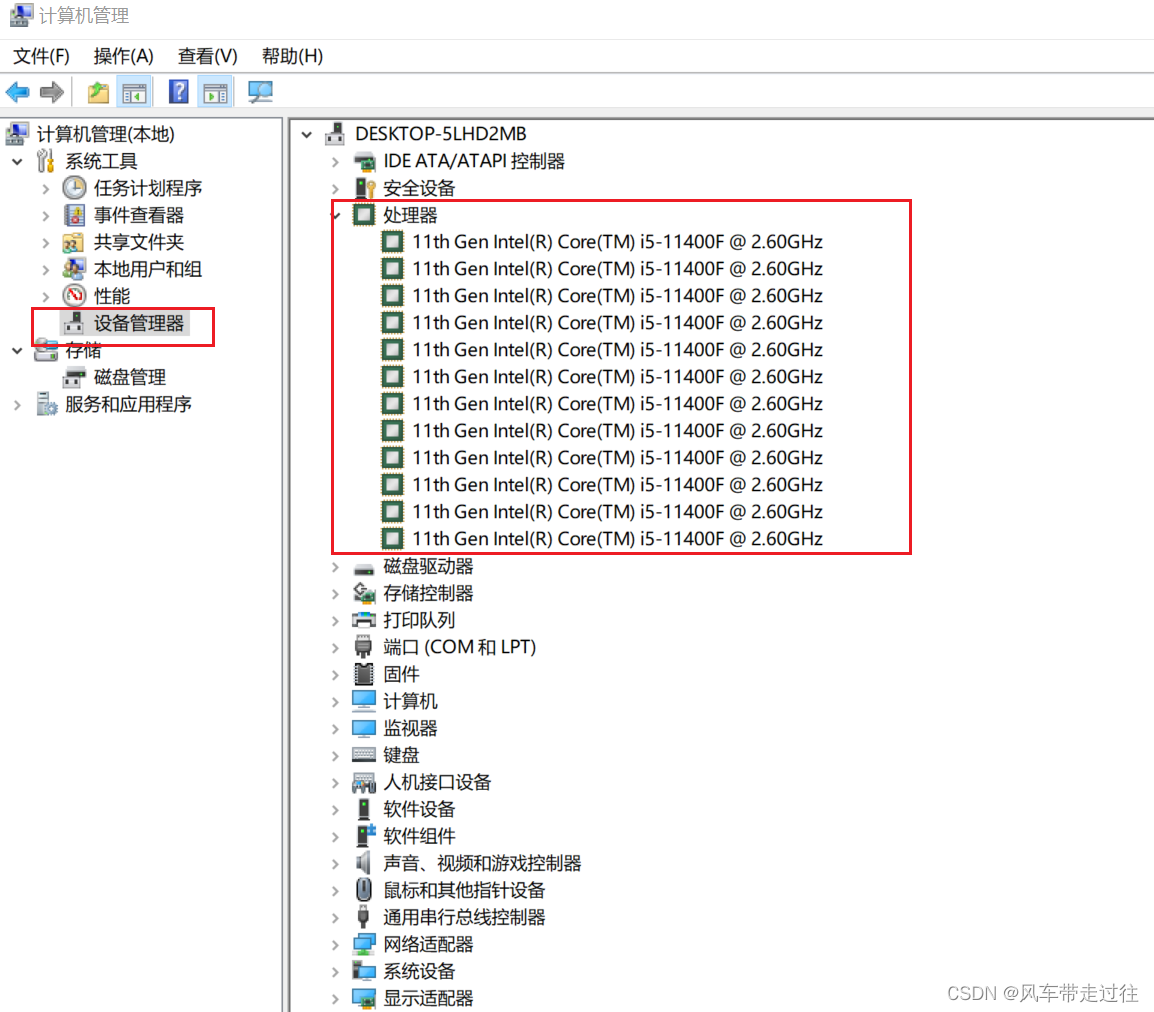Toggle the Show/Hide Console Tree toolbar icon
The image size is (1154, 1012).
point(135,93)
